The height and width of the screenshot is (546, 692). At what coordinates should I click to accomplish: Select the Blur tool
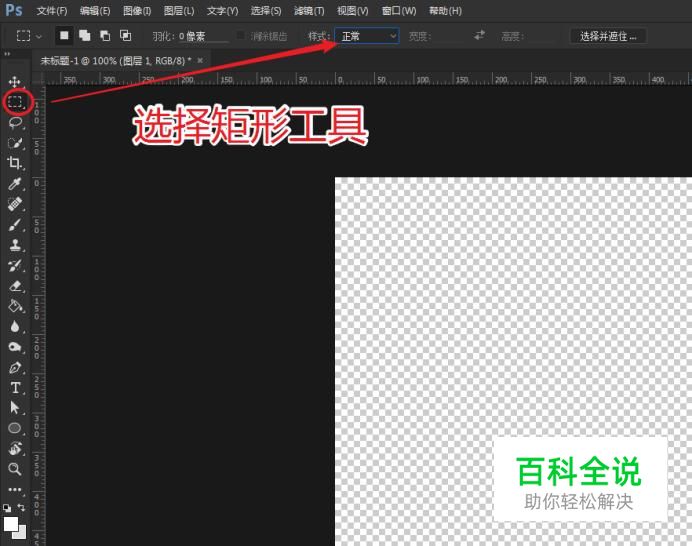point(15,327)
